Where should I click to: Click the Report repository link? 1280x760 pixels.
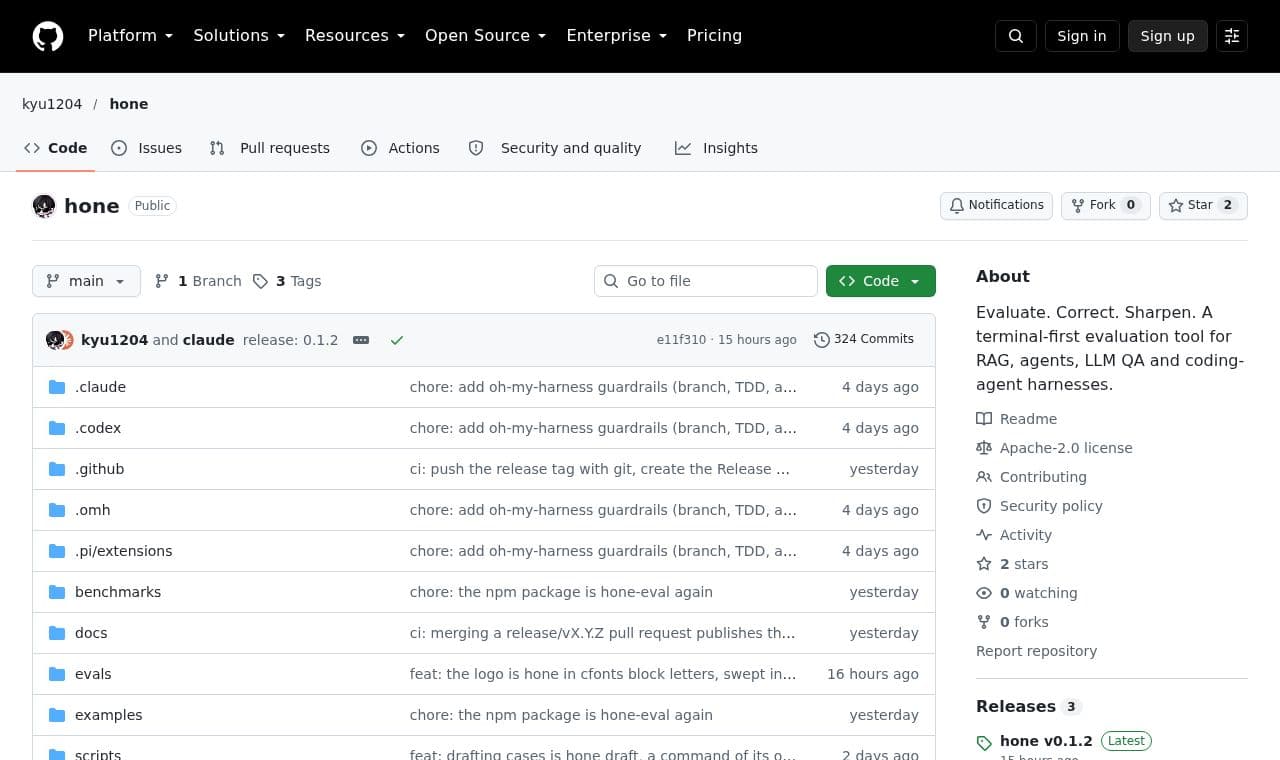pos(1036,651)
